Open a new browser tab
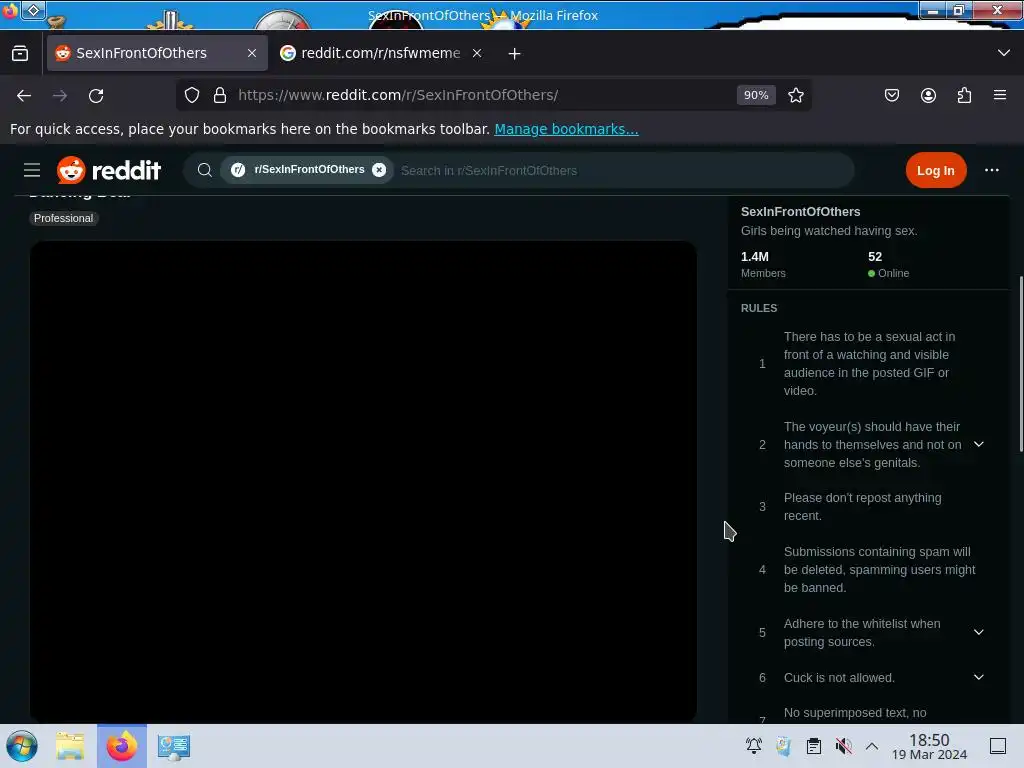This screenshot has height=768, width=1024. [515, 54]
